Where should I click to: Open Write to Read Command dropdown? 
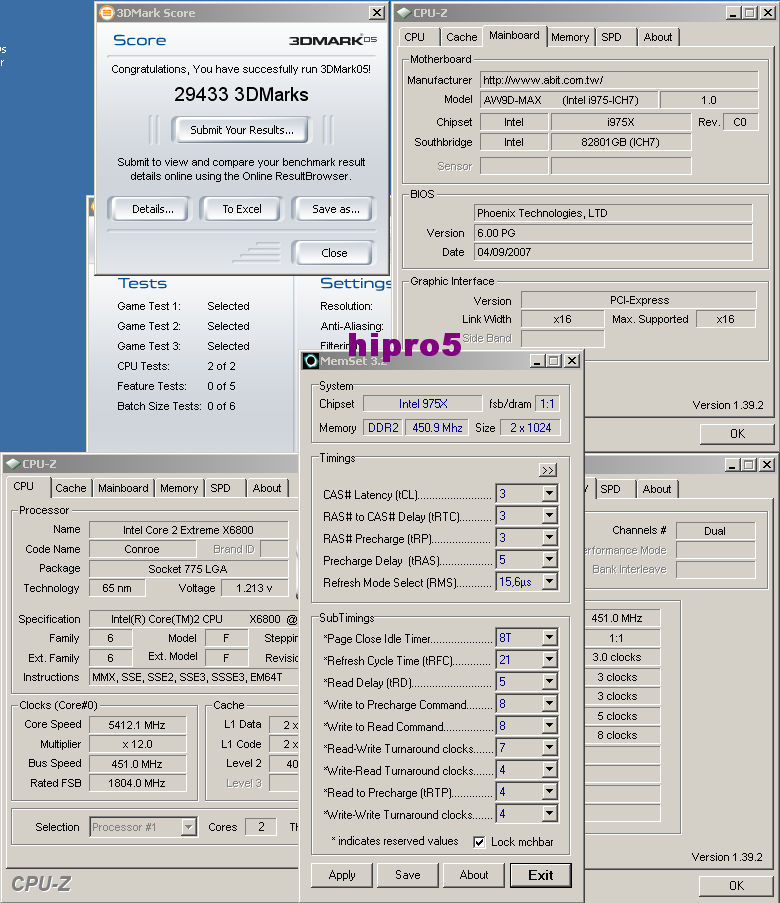pyautogui.click(x=550, y=726)
